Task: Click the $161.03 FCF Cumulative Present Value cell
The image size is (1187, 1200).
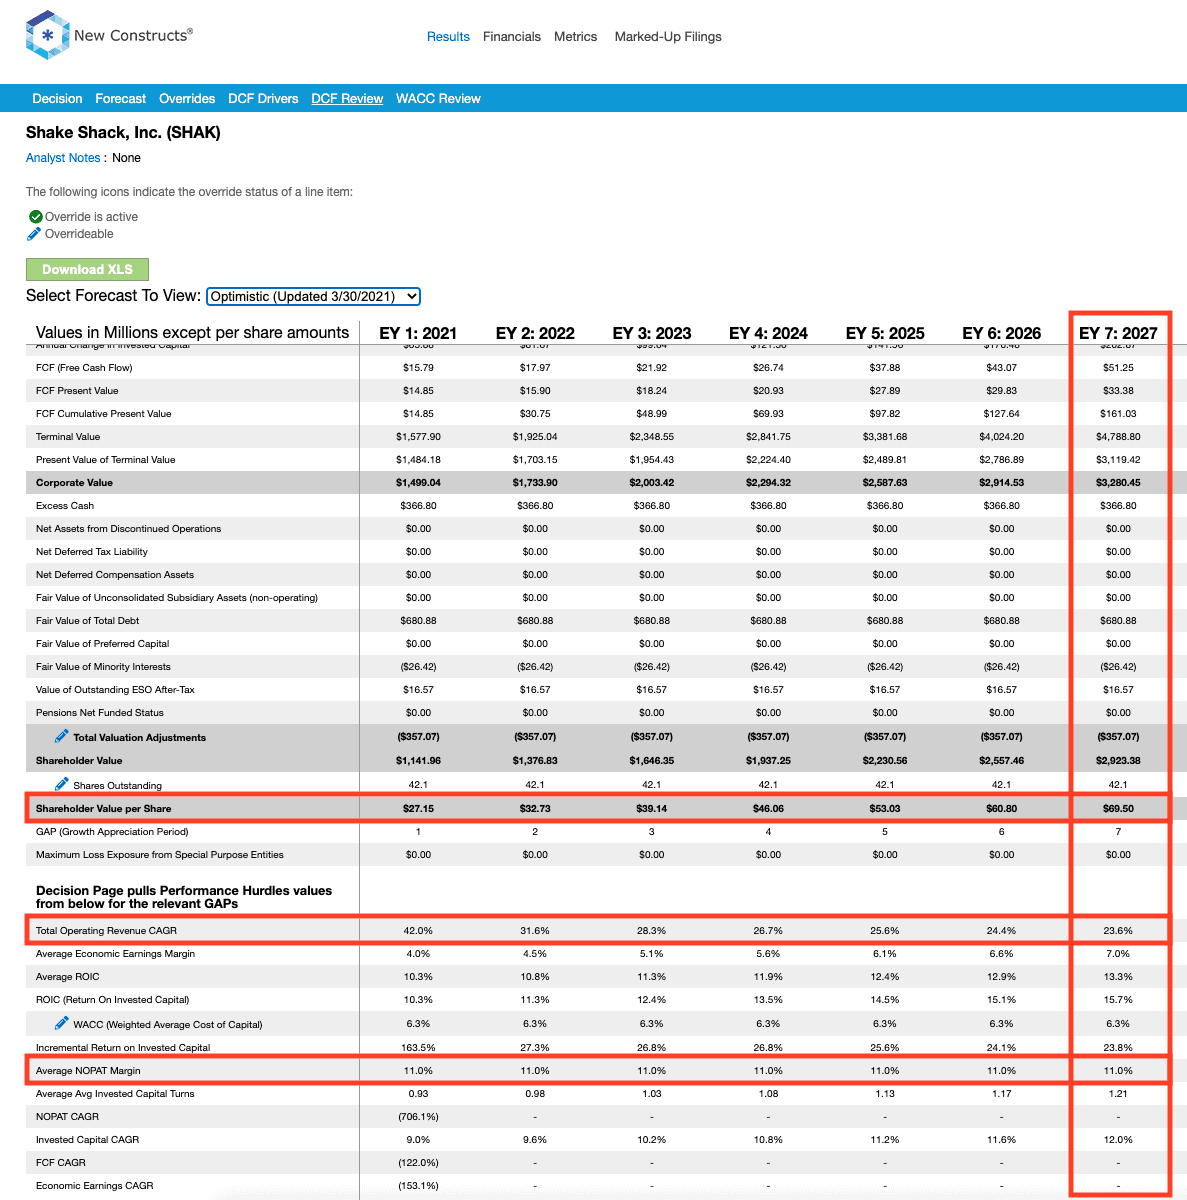Action: [x=1118, y=414]
